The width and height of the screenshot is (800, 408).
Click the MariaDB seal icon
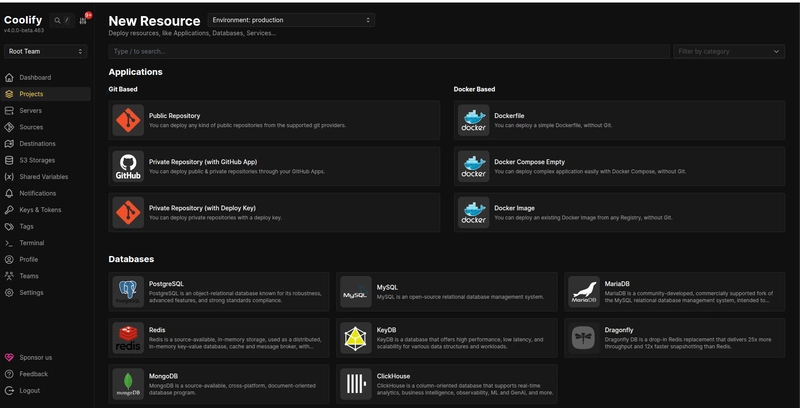(583, 291)
